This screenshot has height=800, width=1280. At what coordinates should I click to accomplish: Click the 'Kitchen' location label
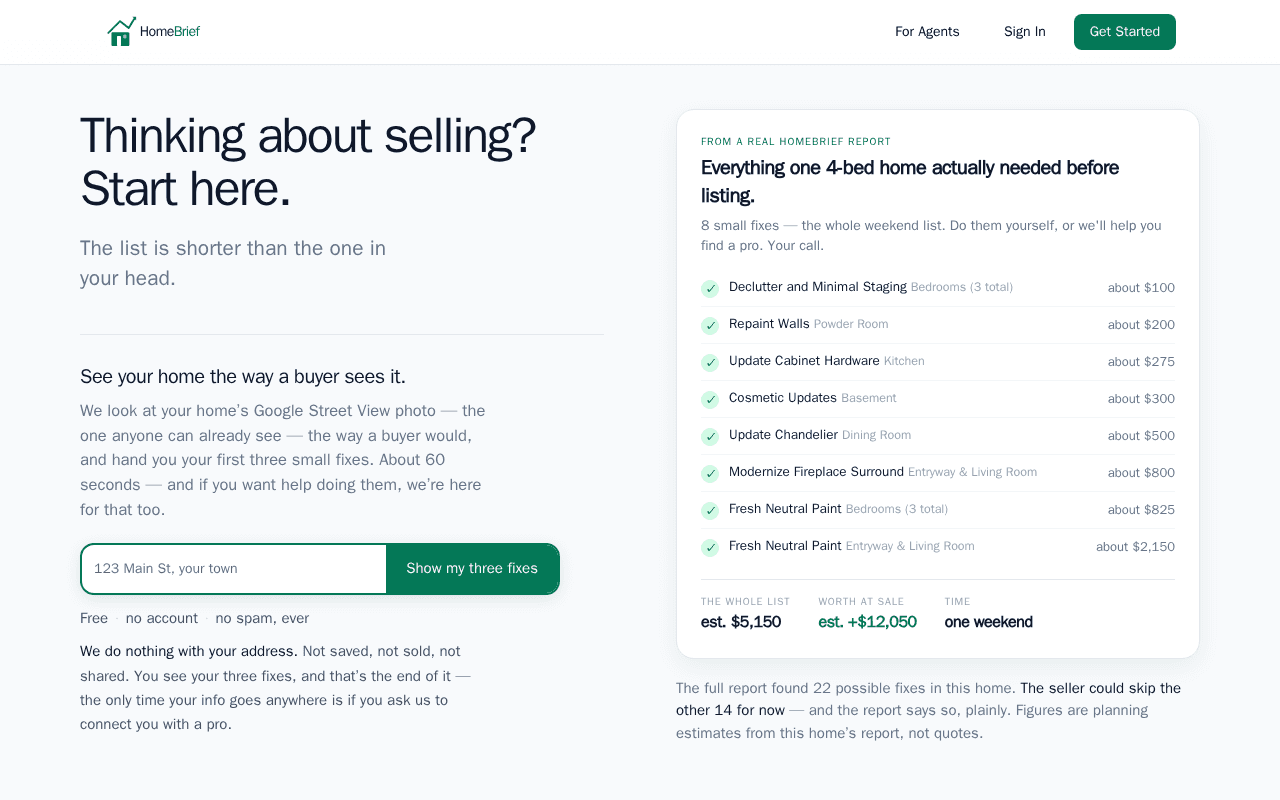(x=904, y=361)
